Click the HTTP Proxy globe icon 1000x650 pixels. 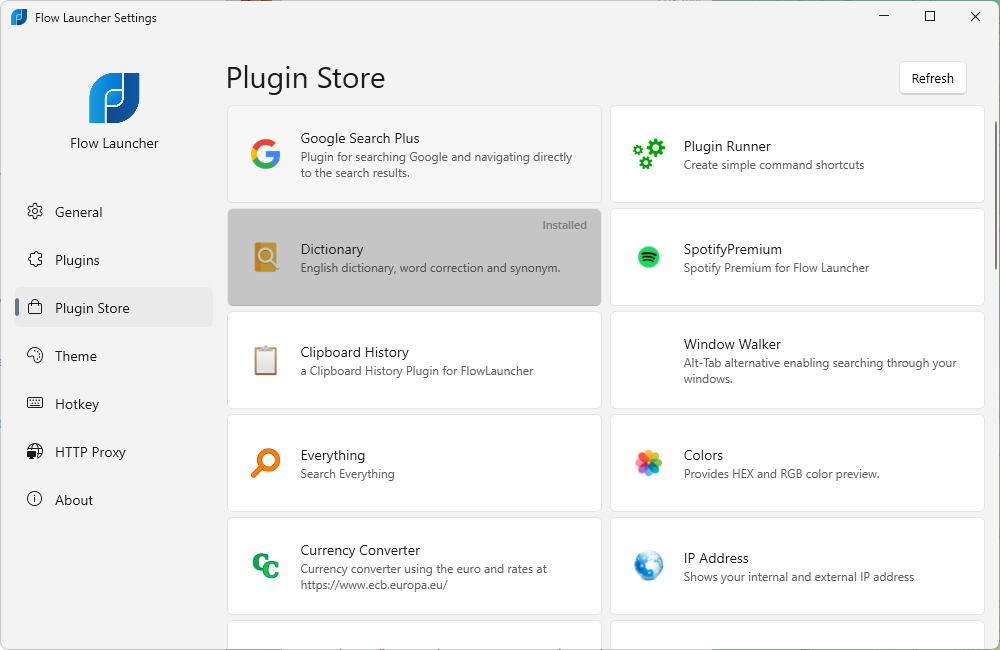click(35, 451)
